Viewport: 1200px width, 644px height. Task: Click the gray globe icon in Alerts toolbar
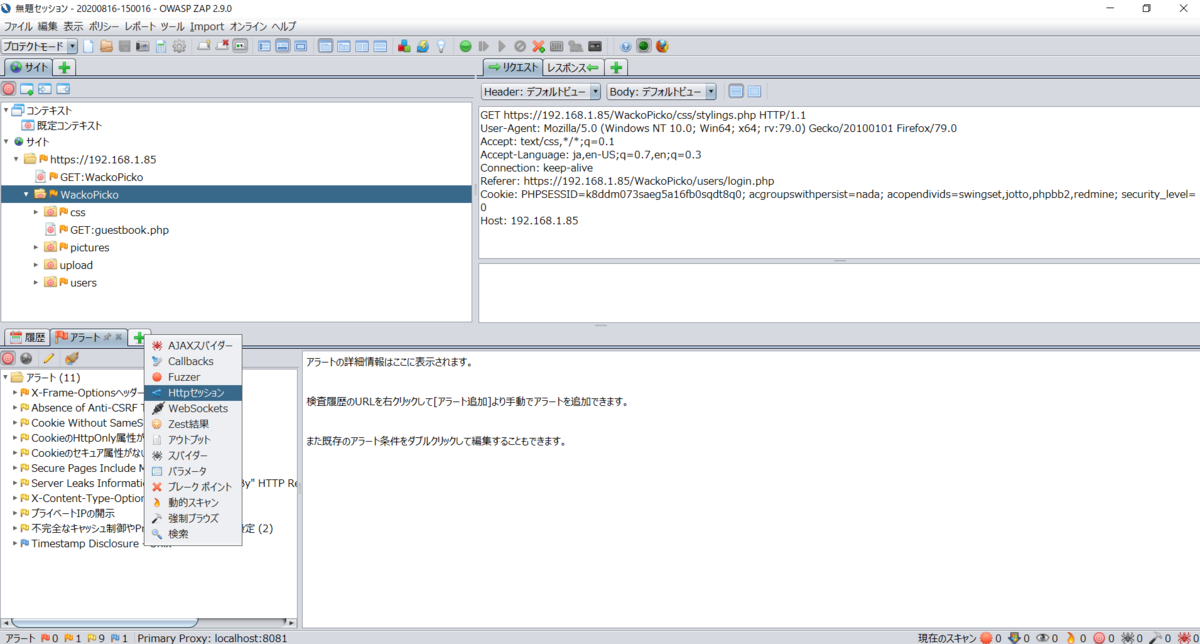click(26, 358)
